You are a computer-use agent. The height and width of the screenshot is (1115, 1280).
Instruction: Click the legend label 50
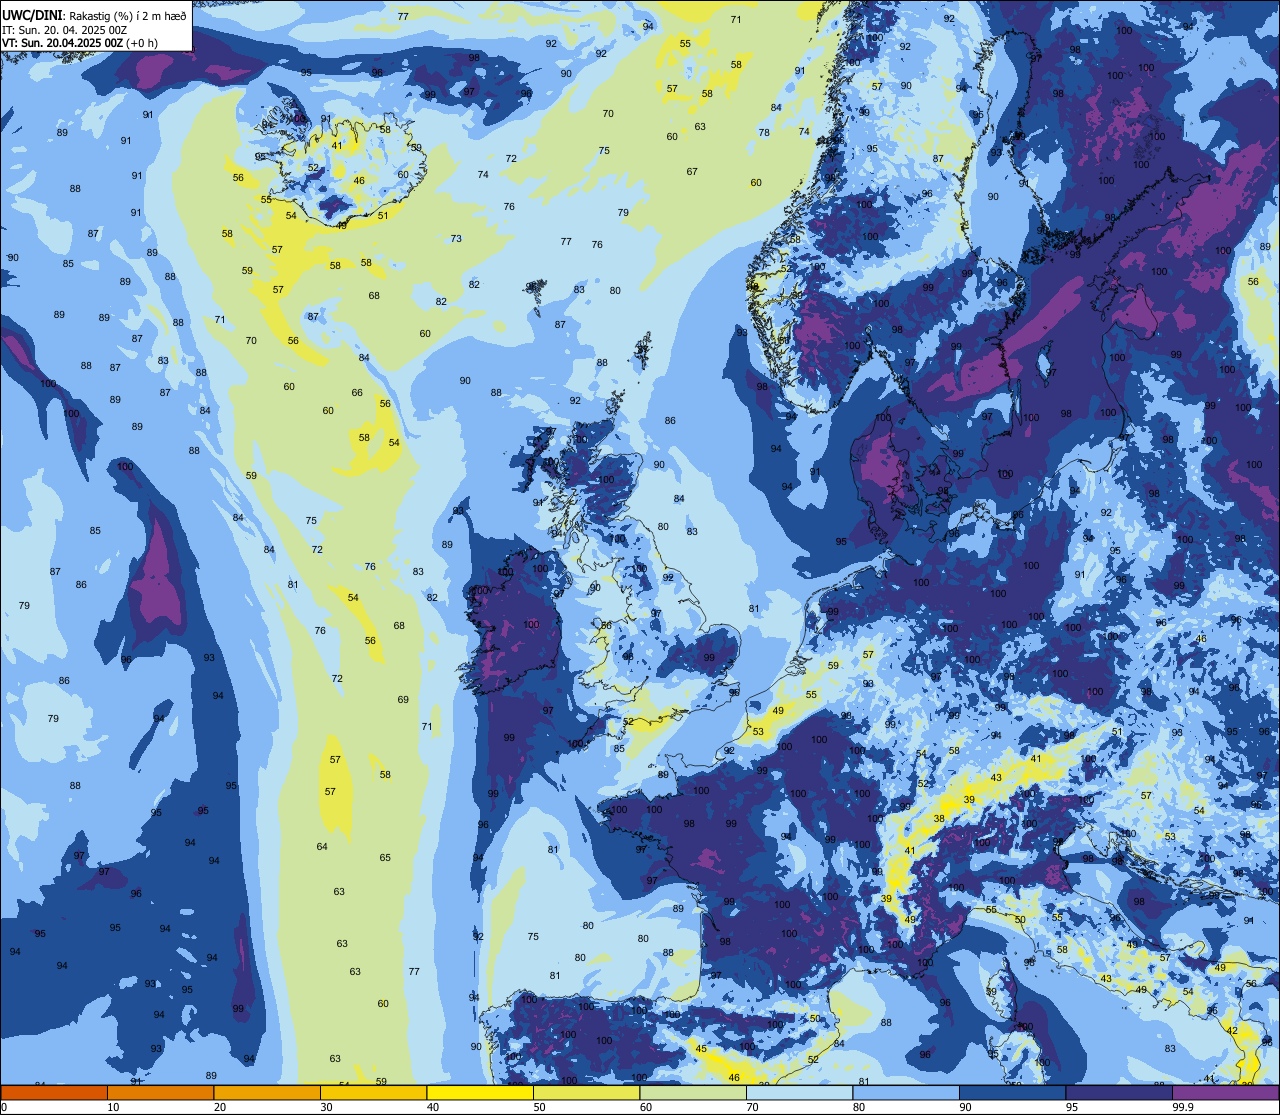click(538, 1107)
